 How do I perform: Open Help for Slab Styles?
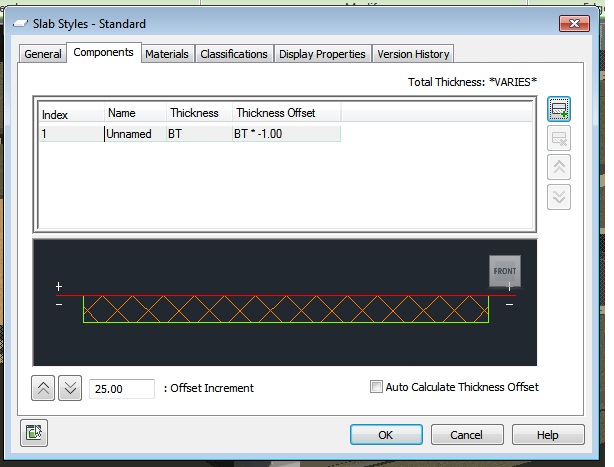tap(548, 435)
